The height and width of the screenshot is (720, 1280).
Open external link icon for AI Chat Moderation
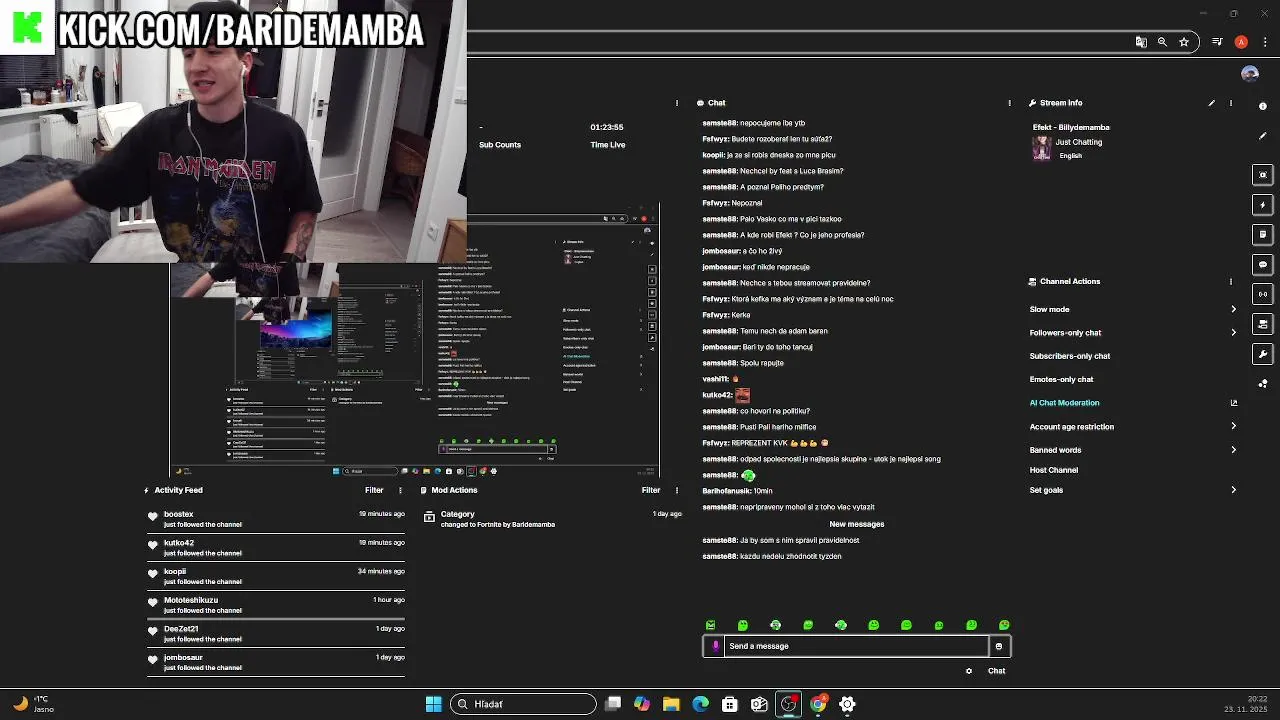click(x=1233, y=403)
